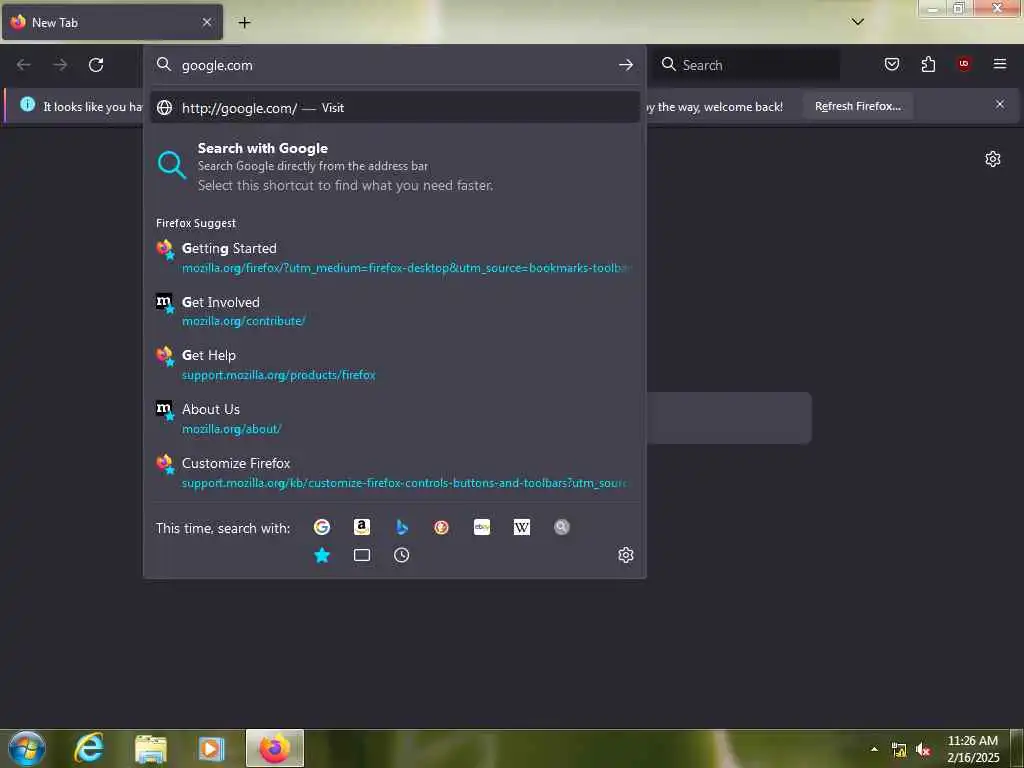Search this time with Google icon
Image resolution: width=1024 pixels, height=768 pixels.
321,527
